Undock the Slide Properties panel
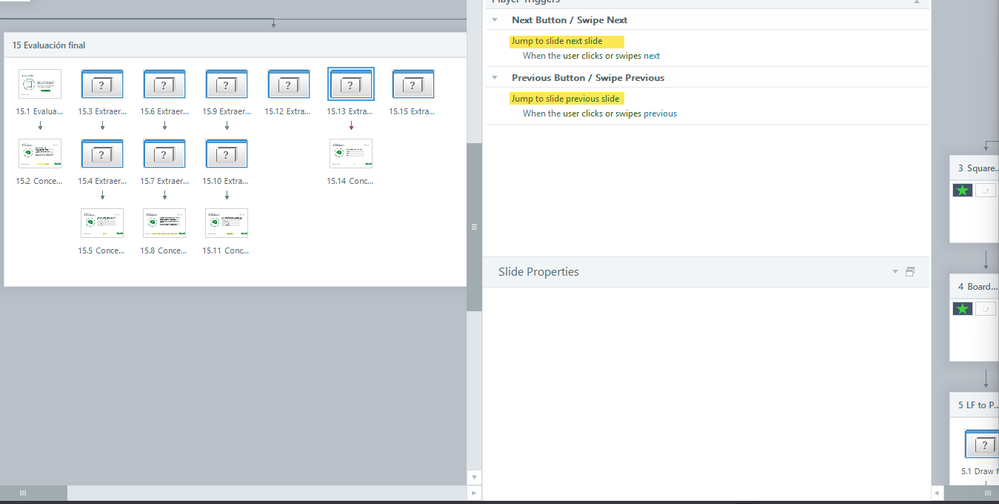Viewport: 999px width, 504px height. (x=910, y=272)
